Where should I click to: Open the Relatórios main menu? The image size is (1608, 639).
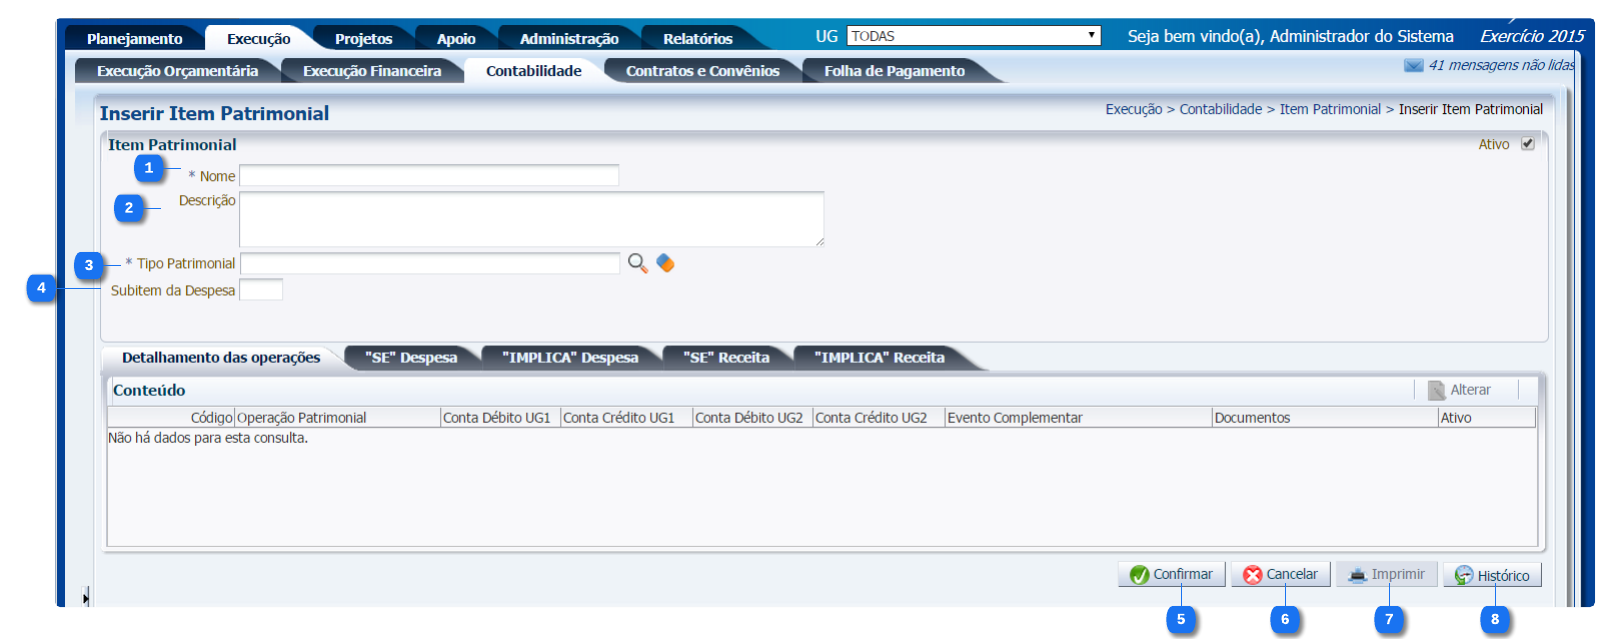pos(697,39)
